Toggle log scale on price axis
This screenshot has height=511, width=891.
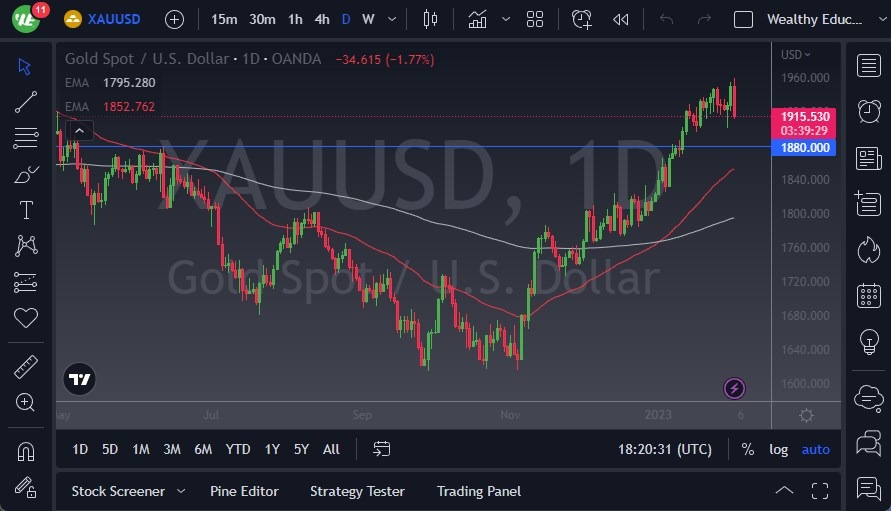click(778, 449)
